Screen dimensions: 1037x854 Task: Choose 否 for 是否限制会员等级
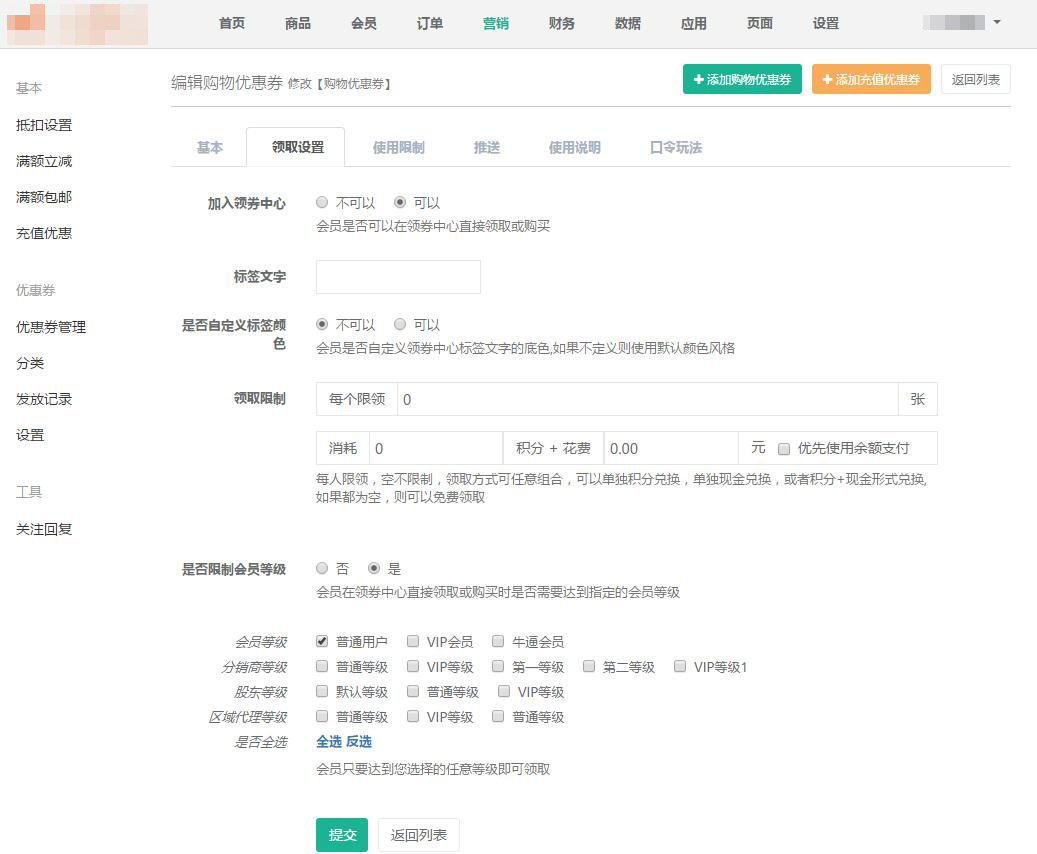coord(322,568)
